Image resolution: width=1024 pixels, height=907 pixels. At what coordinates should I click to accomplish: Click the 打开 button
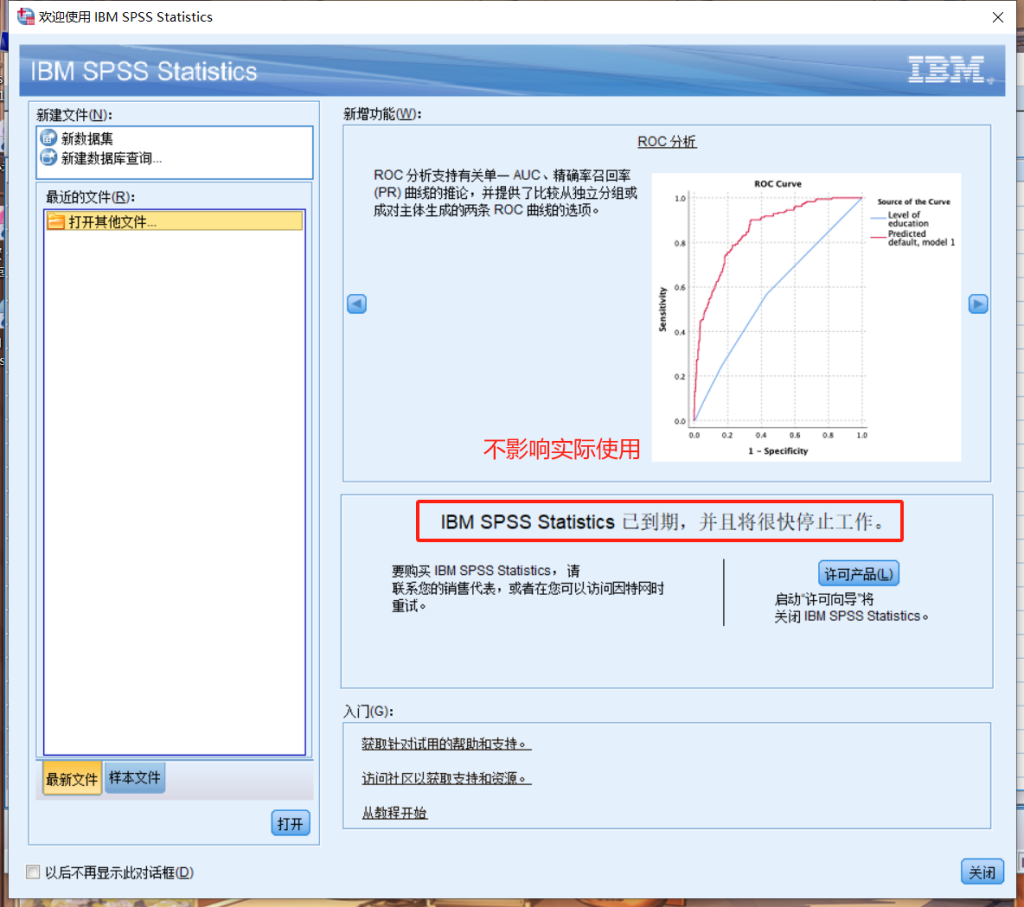(x=290, y=823)
